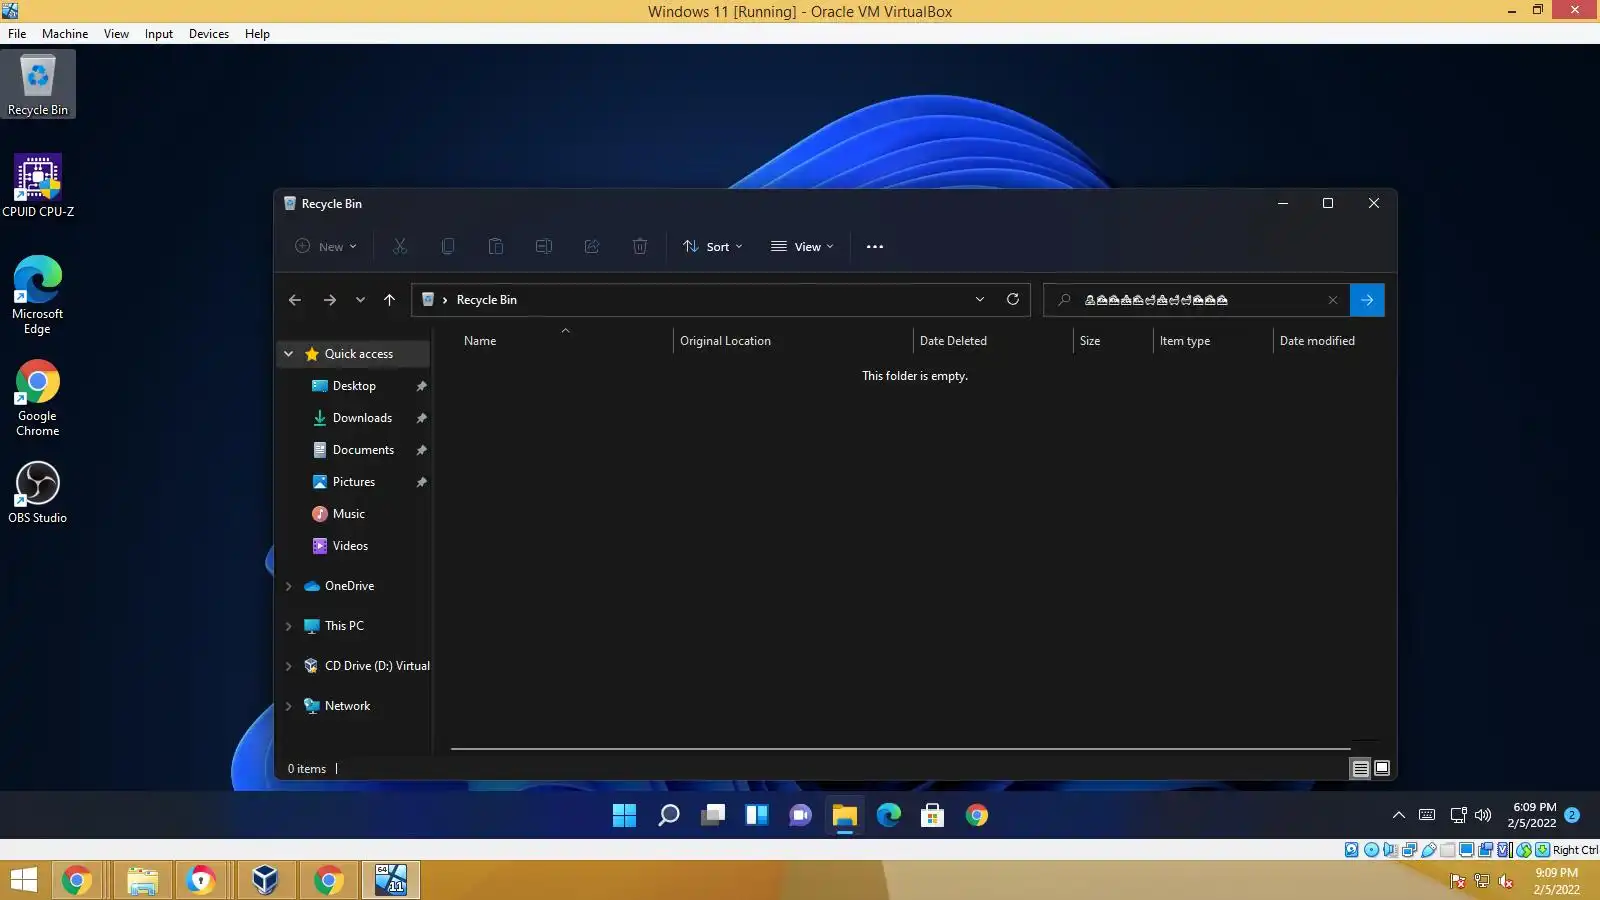Image resolution: width=1600 pixels, height=900 pixels.
Task: Launch Microsoft Edge from Windows 11 taskbar
Action: [889, 816]
